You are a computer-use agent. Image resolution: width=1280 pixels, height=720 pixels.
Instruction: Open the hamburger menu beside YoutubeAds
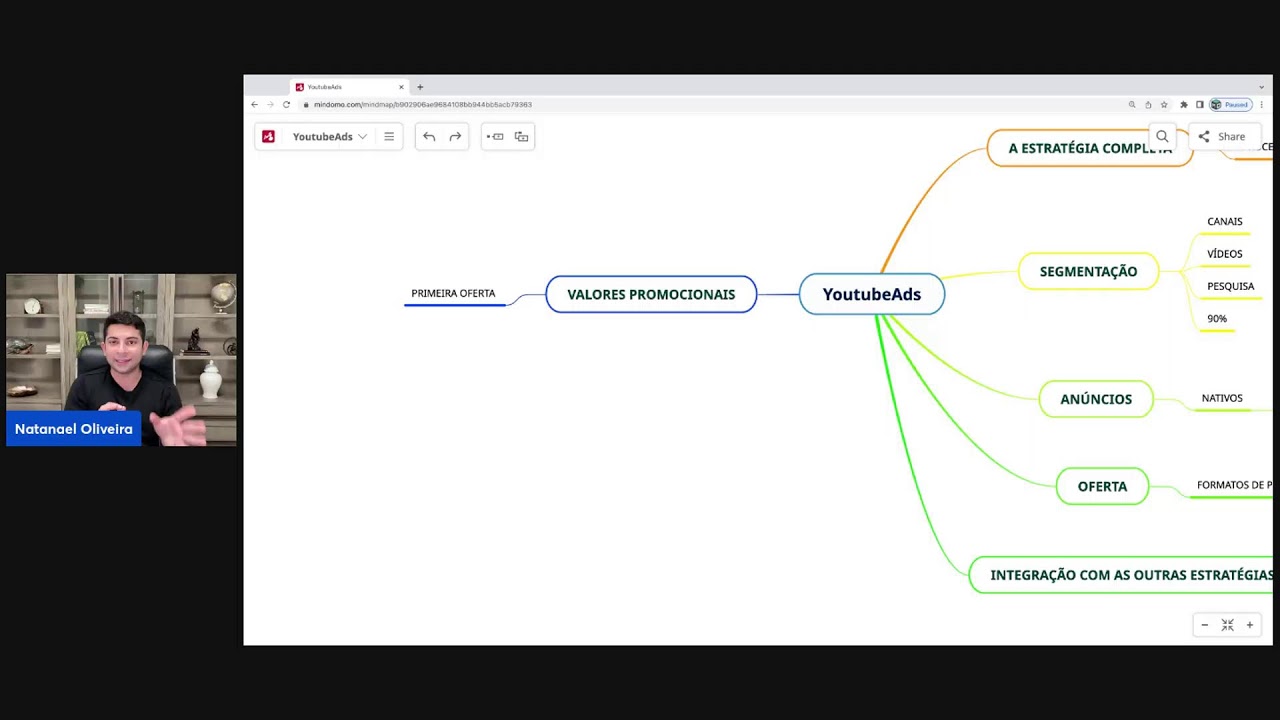[x=389, y=137]
